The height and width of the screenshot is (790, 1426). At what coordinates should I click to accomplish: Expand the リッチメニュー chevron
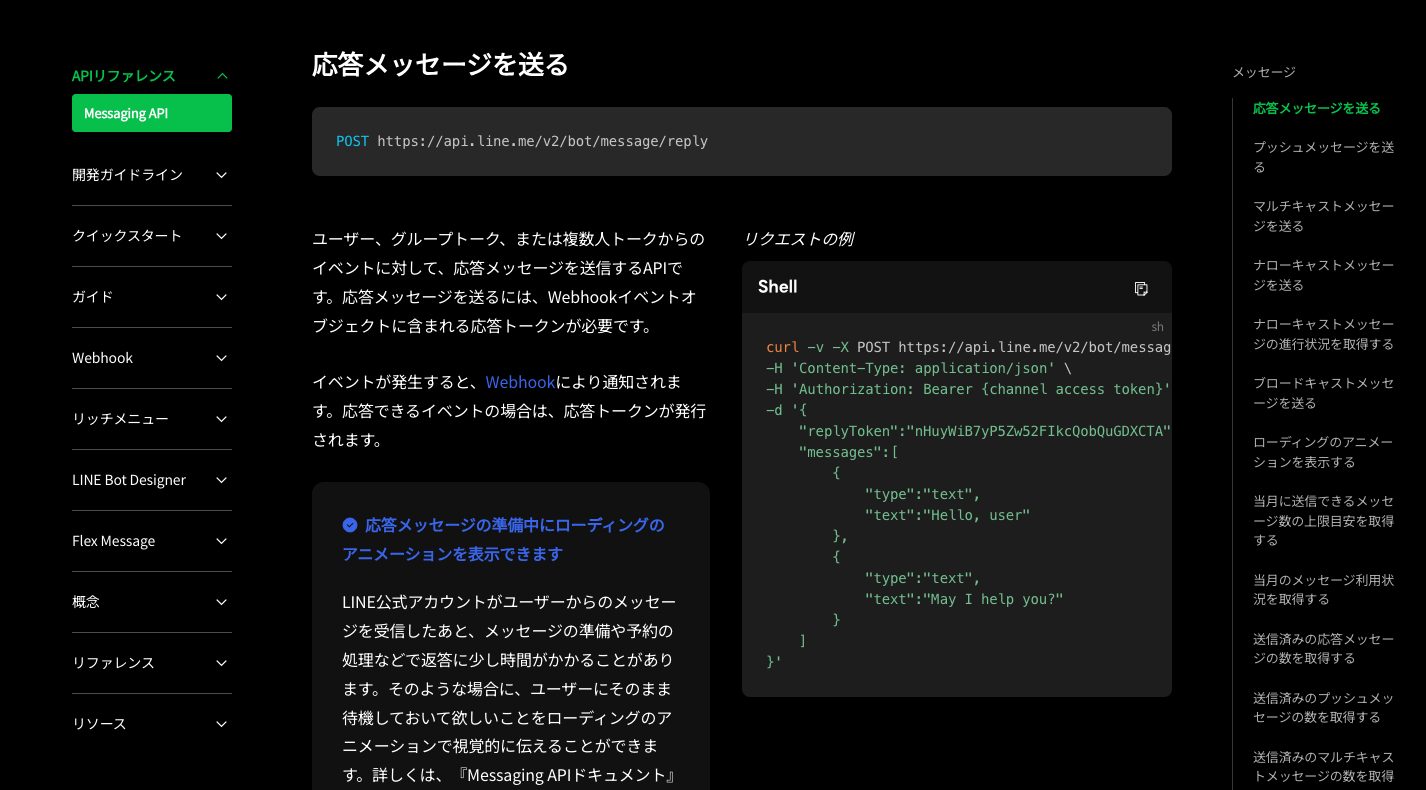[222, 419]
